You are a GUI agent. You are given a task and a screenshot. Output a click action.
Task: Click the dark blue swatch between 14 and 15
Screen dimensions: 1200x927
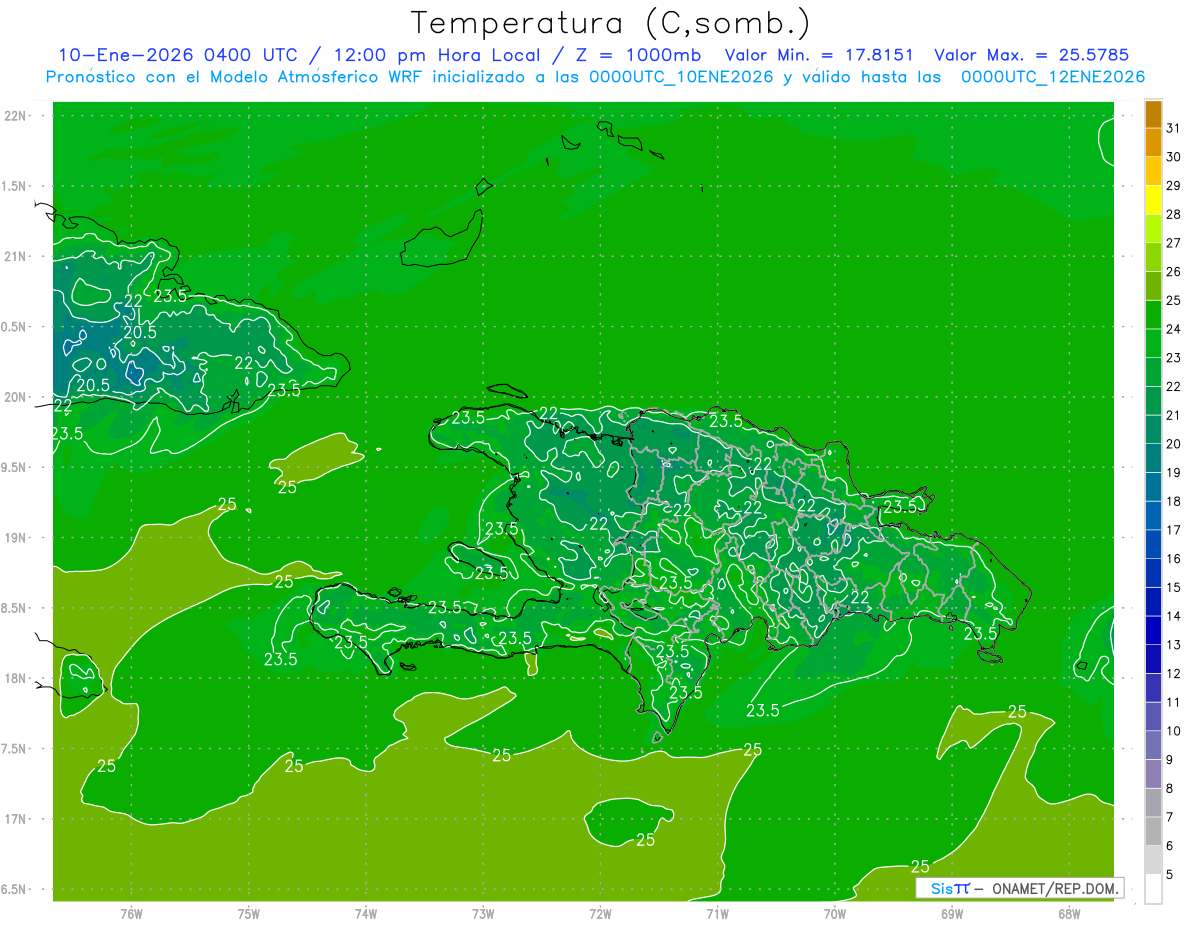coord(1153,602)
